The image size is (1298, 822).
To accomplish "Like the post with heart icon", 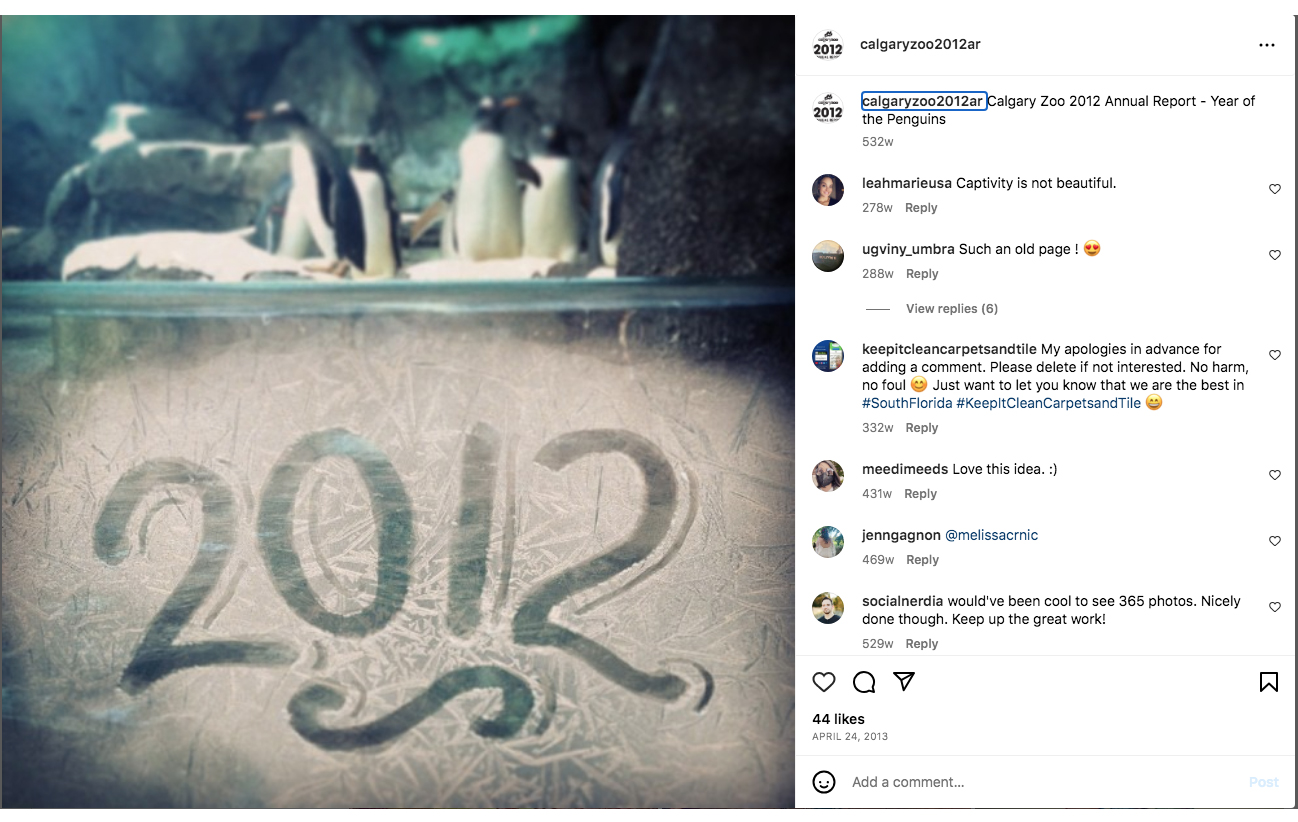I will point(824,682).
